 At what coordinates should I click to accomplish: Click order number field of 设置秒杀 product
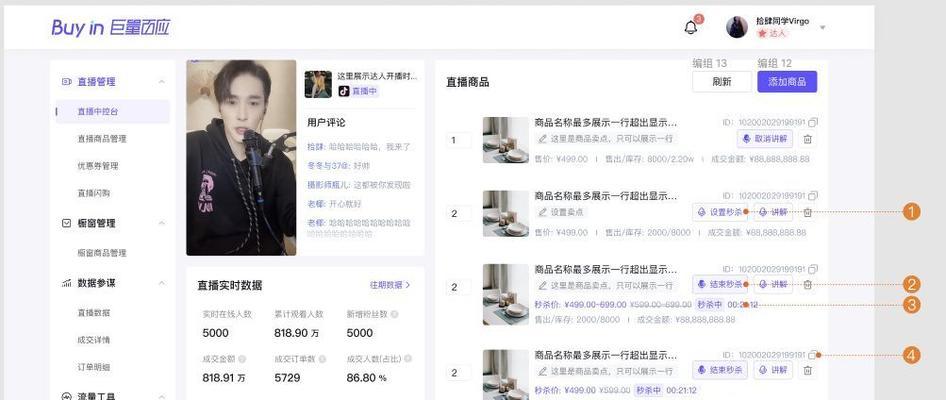459,214
